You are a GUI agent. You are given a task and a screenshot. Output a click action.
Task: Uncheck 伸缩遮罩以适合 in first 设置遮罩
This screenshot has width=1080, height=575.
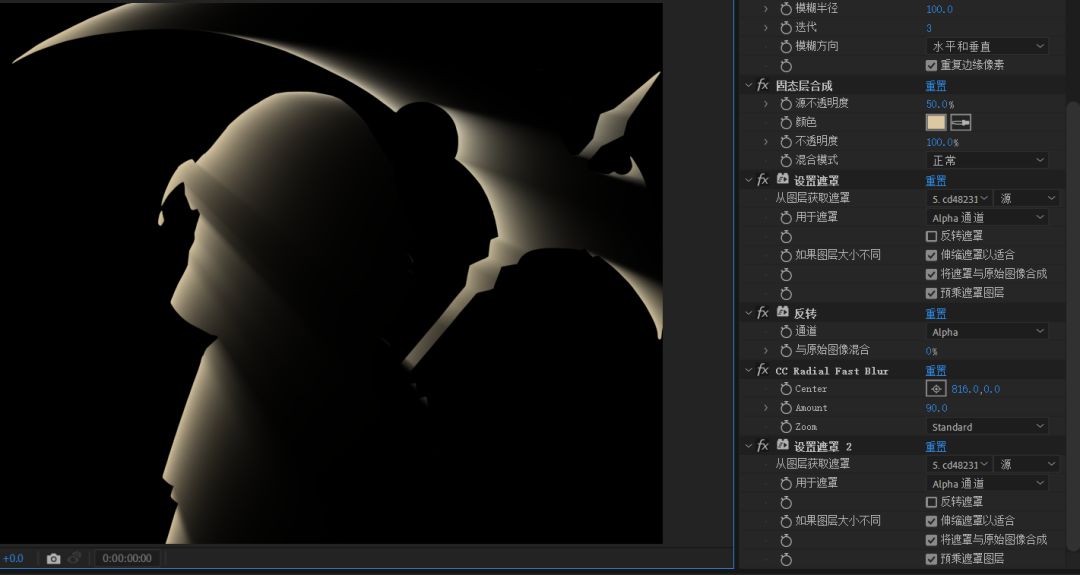tap(932, 255)
